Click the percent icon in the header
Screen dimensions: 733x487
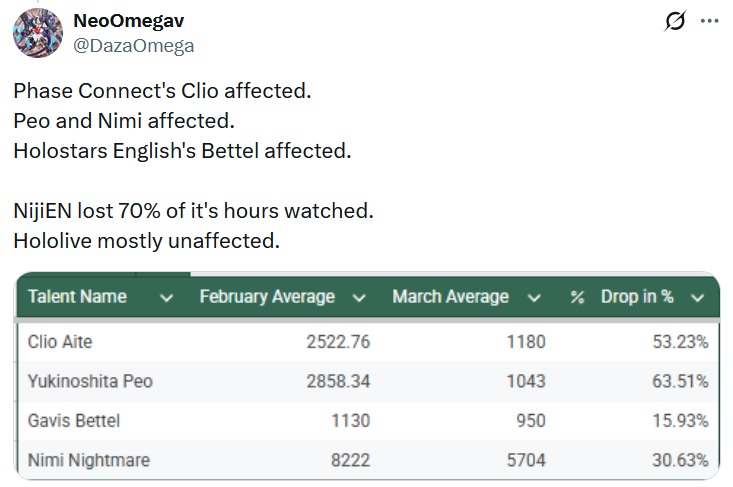coord(577,297)
